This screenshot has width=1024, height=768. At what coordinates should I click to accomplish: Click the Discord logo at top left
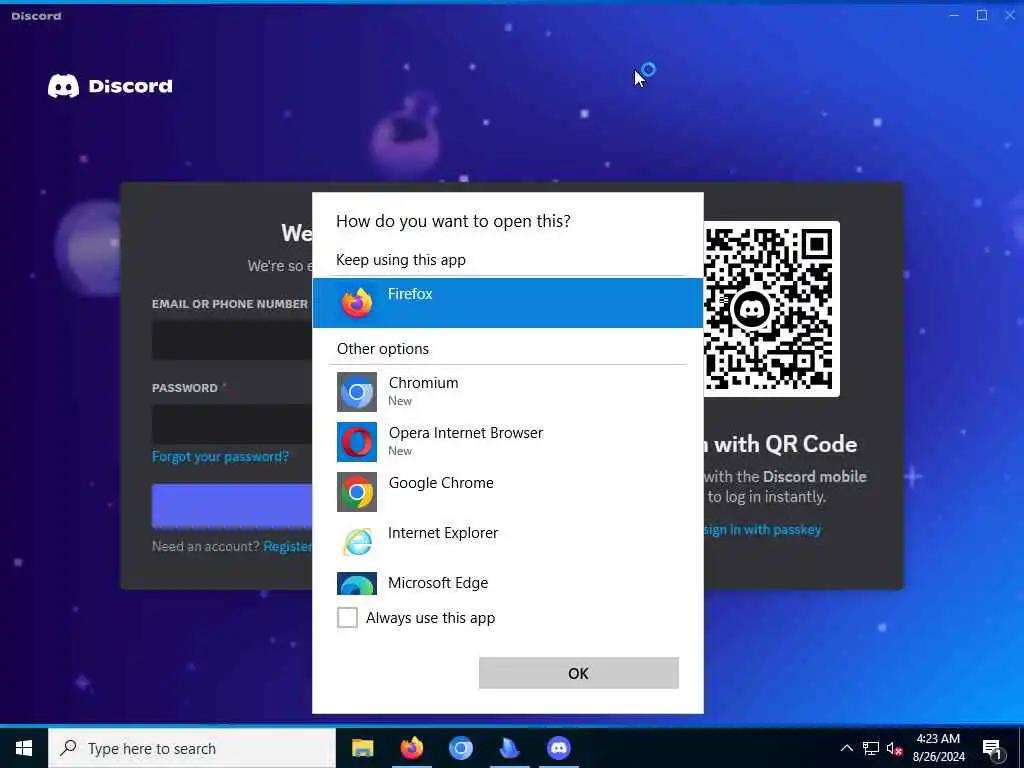(x=110, y=86)
